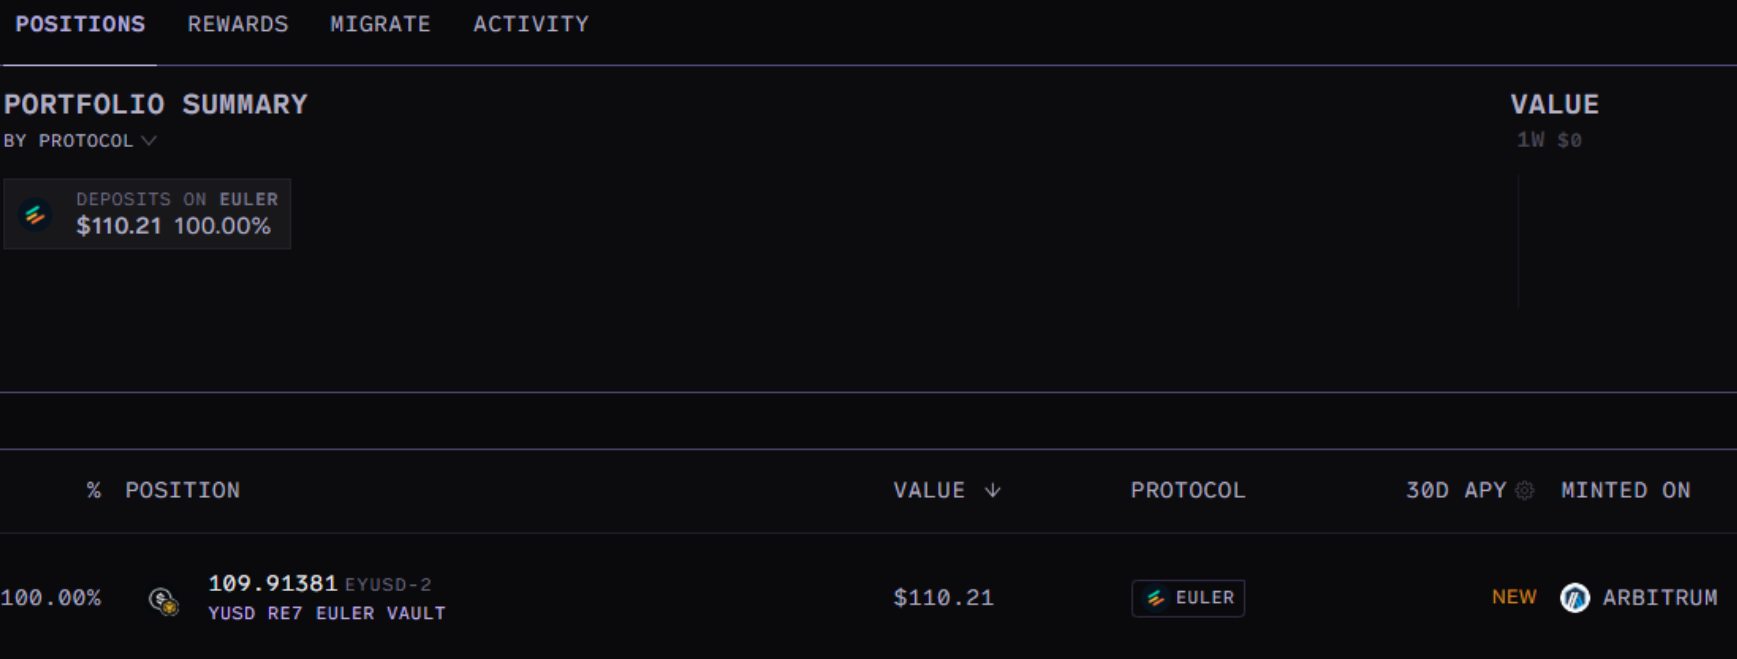The width and height of the screenshot is (1737, 659).
Task: Click the YUSD vault token icon
Action: 163,601
